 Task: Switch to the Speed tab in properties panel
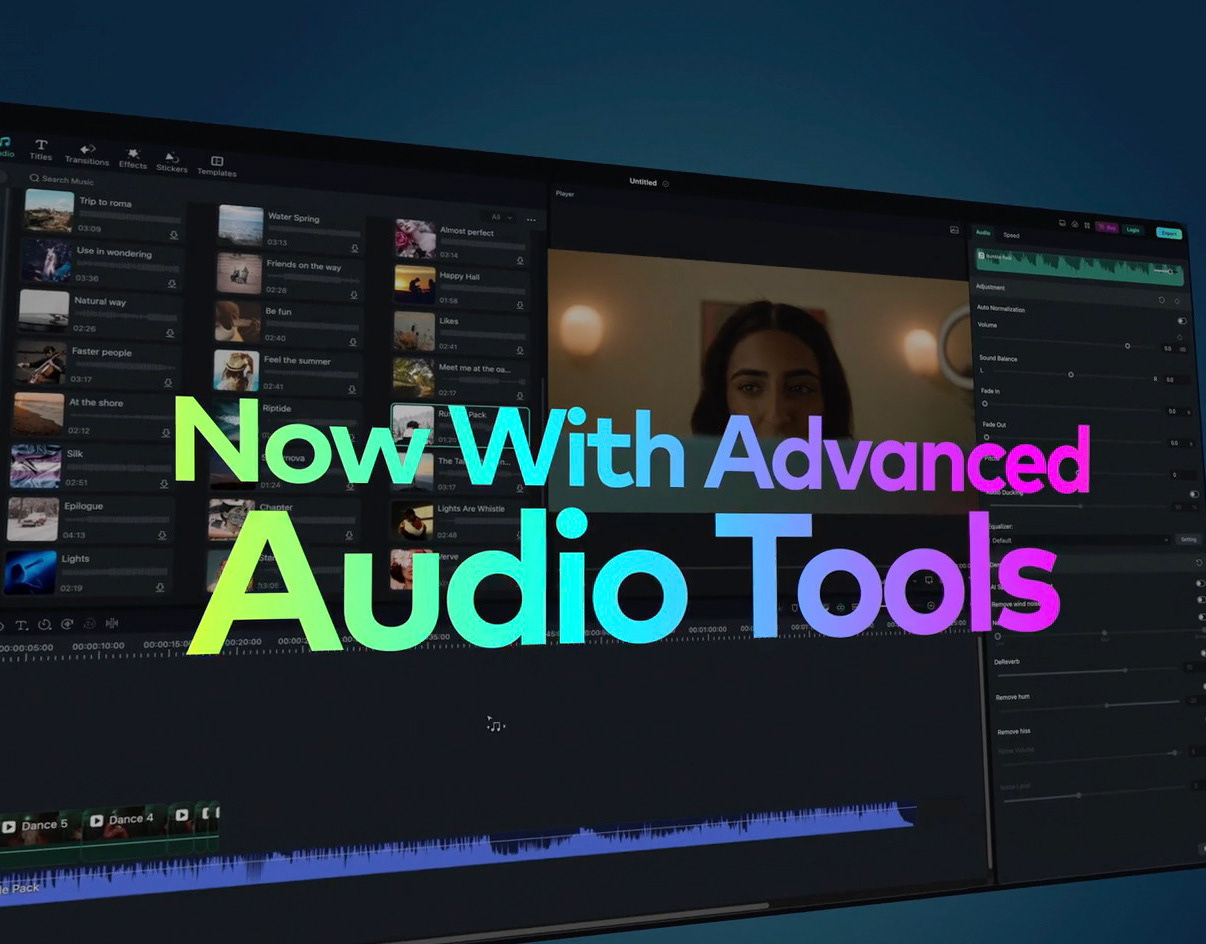1011,235
